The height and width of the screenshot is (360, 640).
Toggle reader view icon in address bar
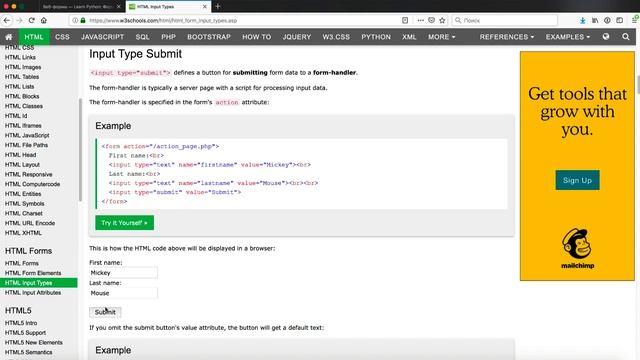[405, 20]
